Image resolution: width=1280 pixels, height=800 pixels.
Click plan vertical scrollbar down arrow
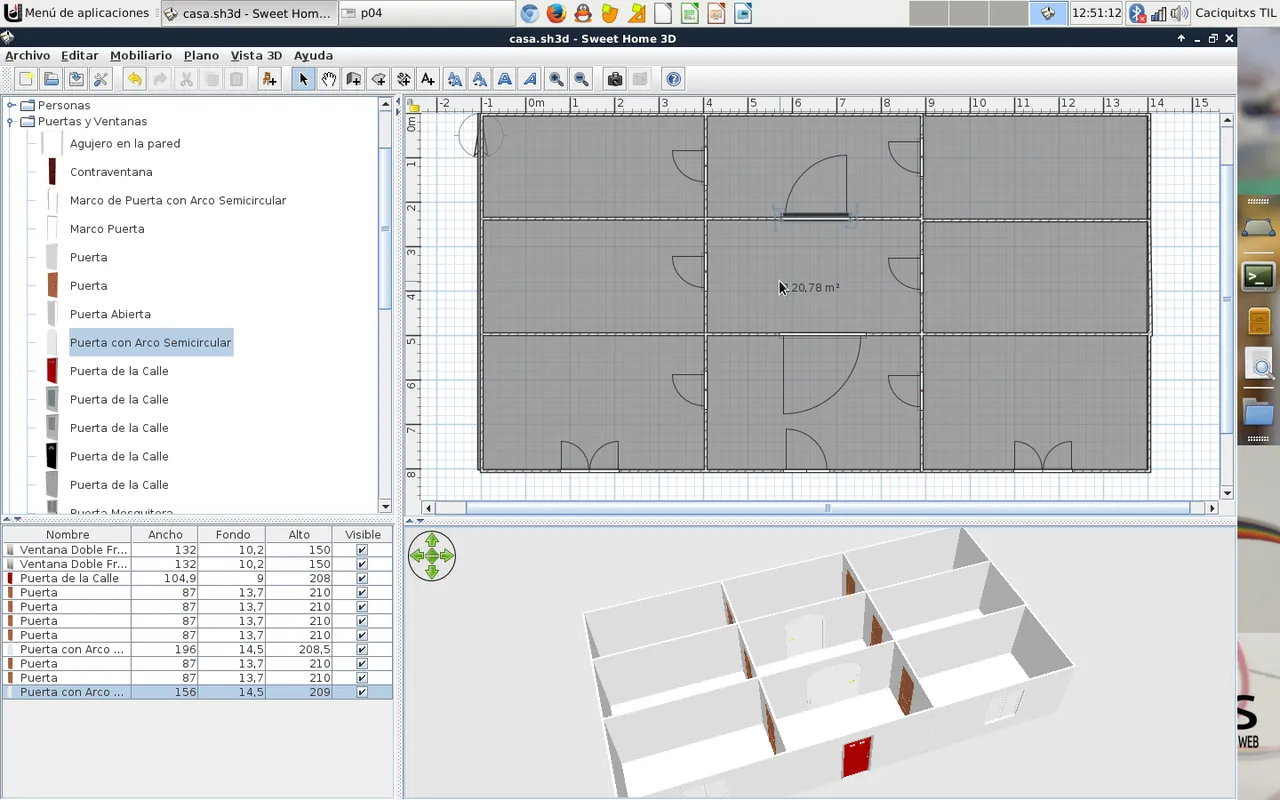(x=1228, y=492)
